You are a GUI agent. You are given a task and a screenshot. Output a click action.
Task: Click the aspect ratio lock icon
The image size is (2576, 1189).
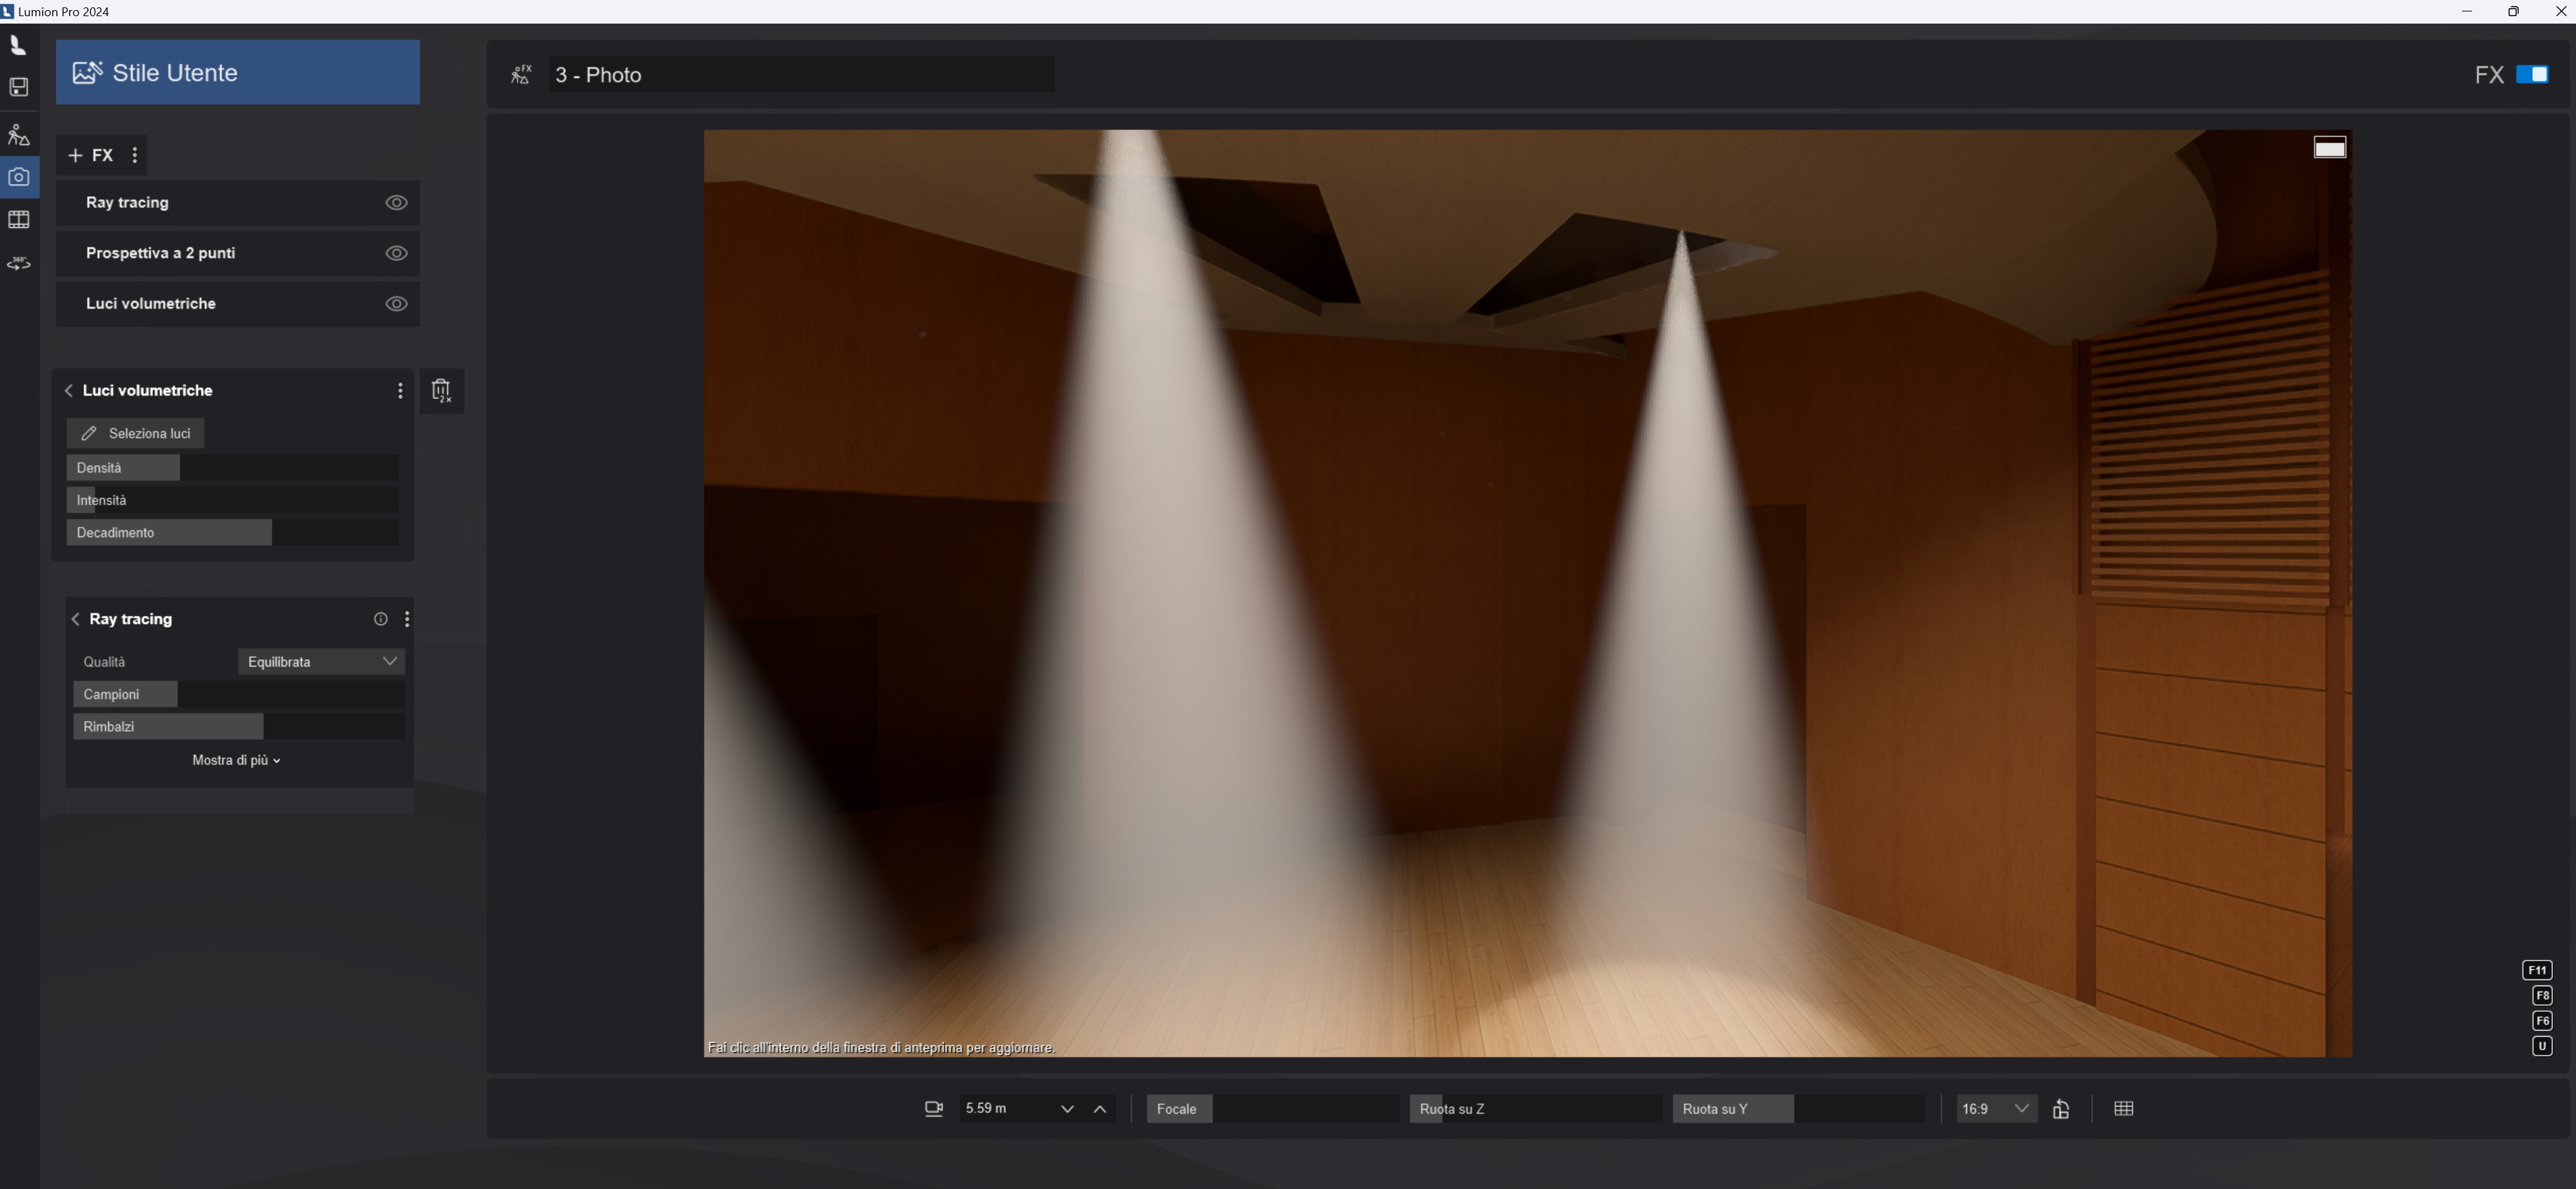tap(2061, 1109)
